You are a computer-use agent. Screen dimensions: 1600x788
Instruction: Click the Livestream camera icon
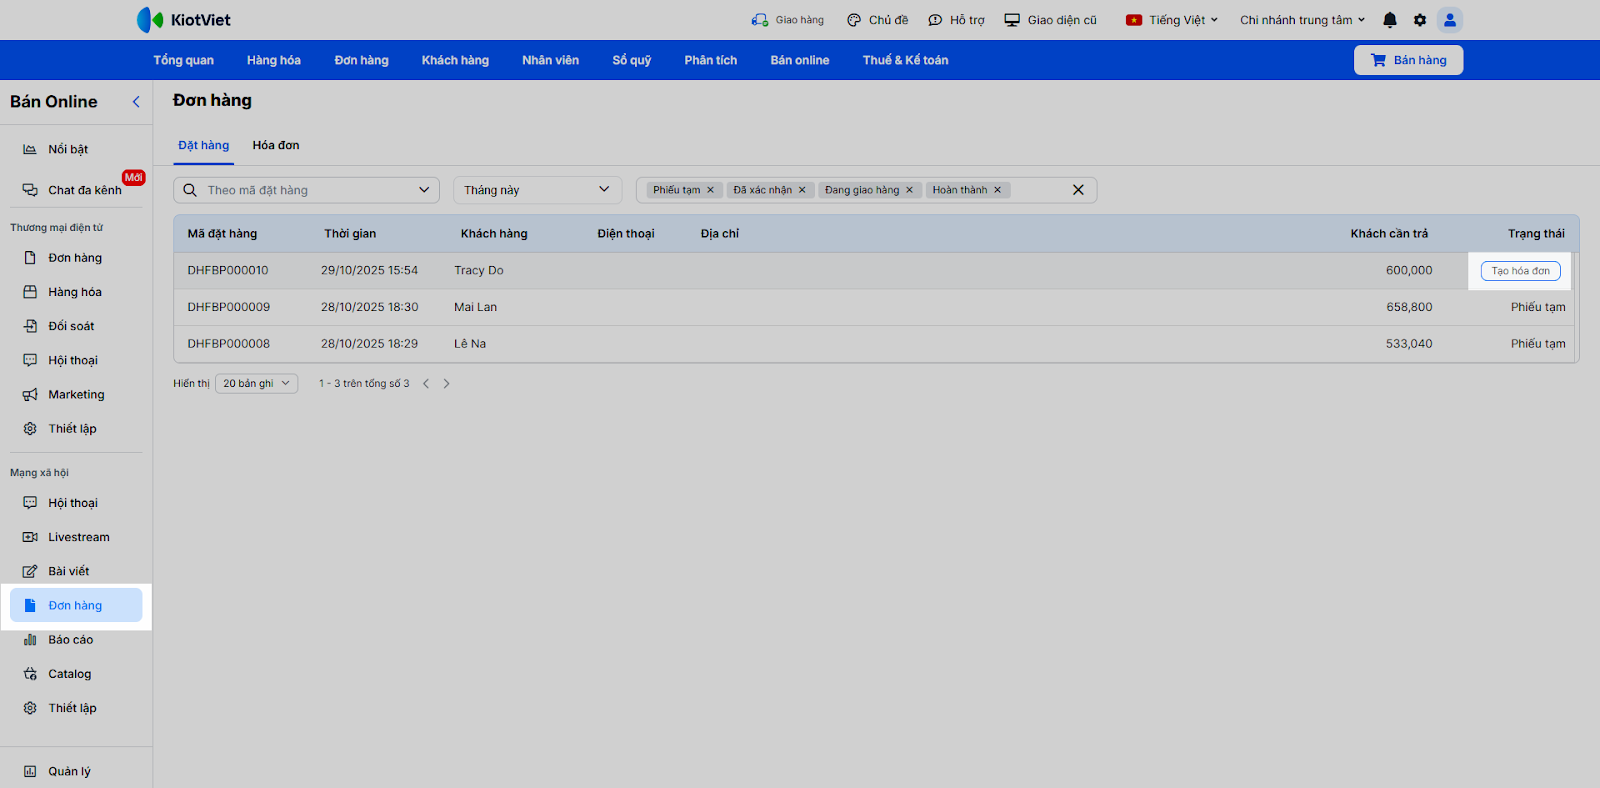click(x=30, y=537)
